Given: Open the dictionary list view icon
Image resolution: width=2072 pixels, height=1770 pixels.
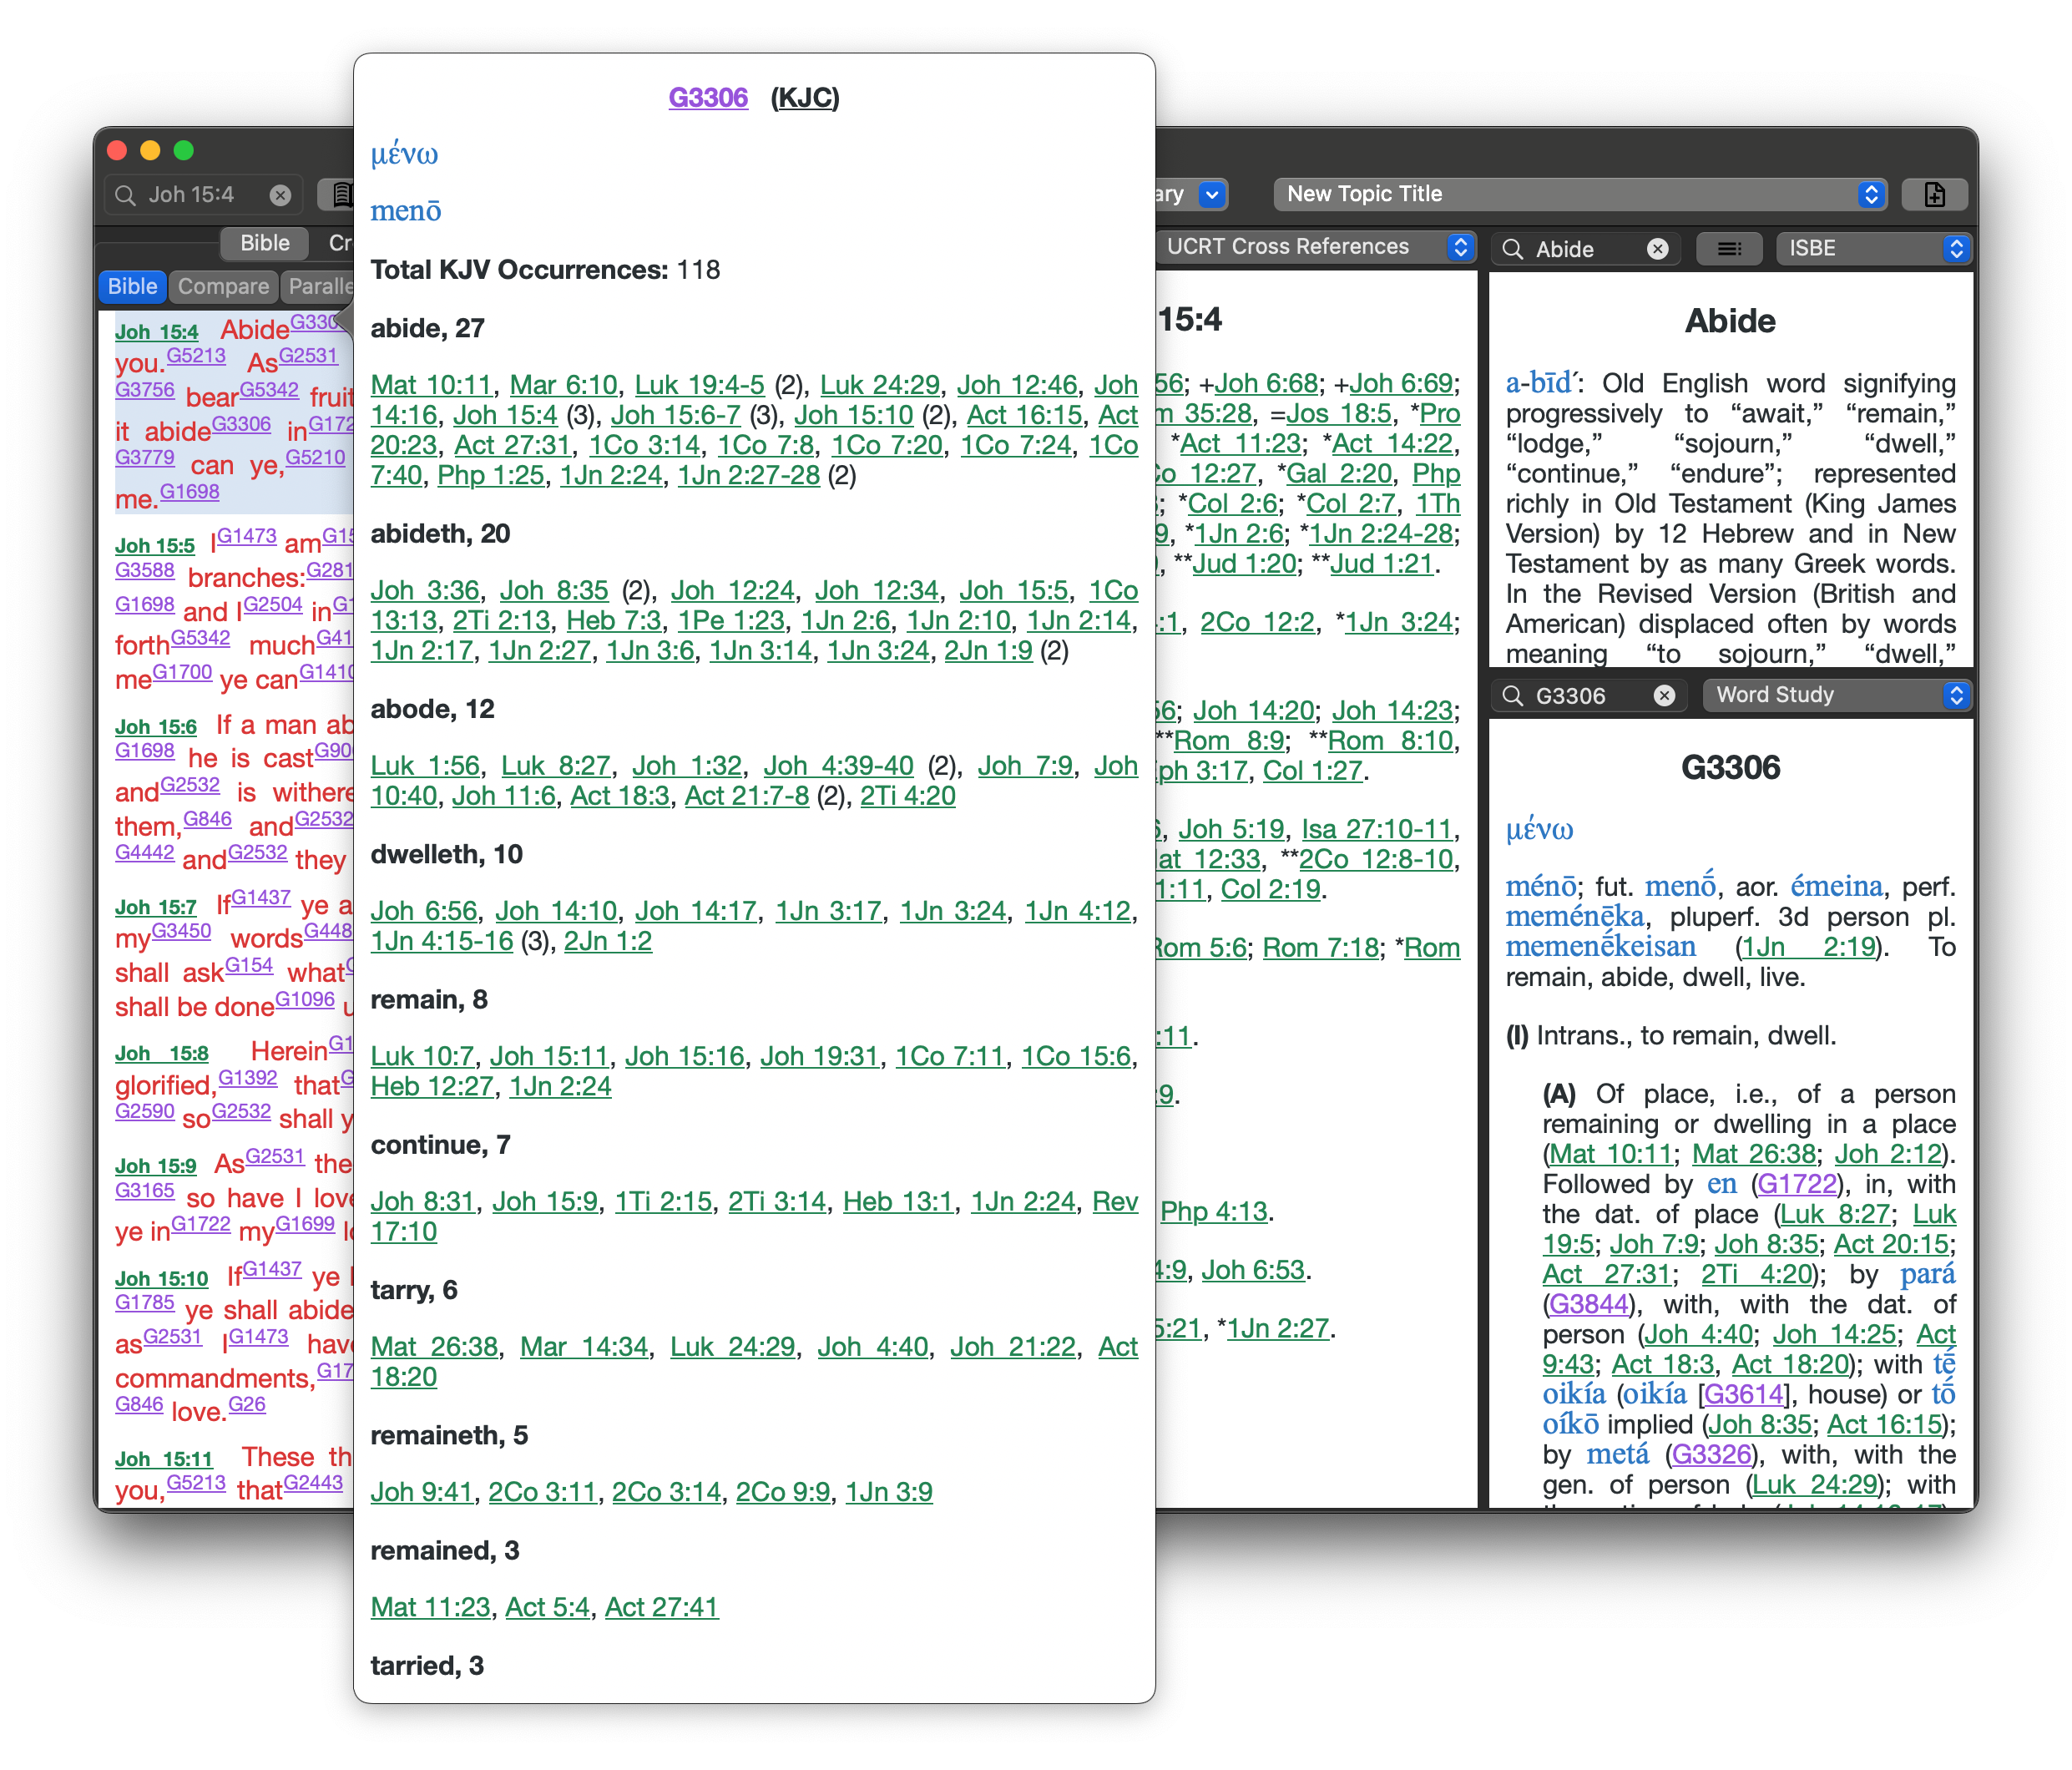Looking at the screenshot, I should coord(1729,248).
